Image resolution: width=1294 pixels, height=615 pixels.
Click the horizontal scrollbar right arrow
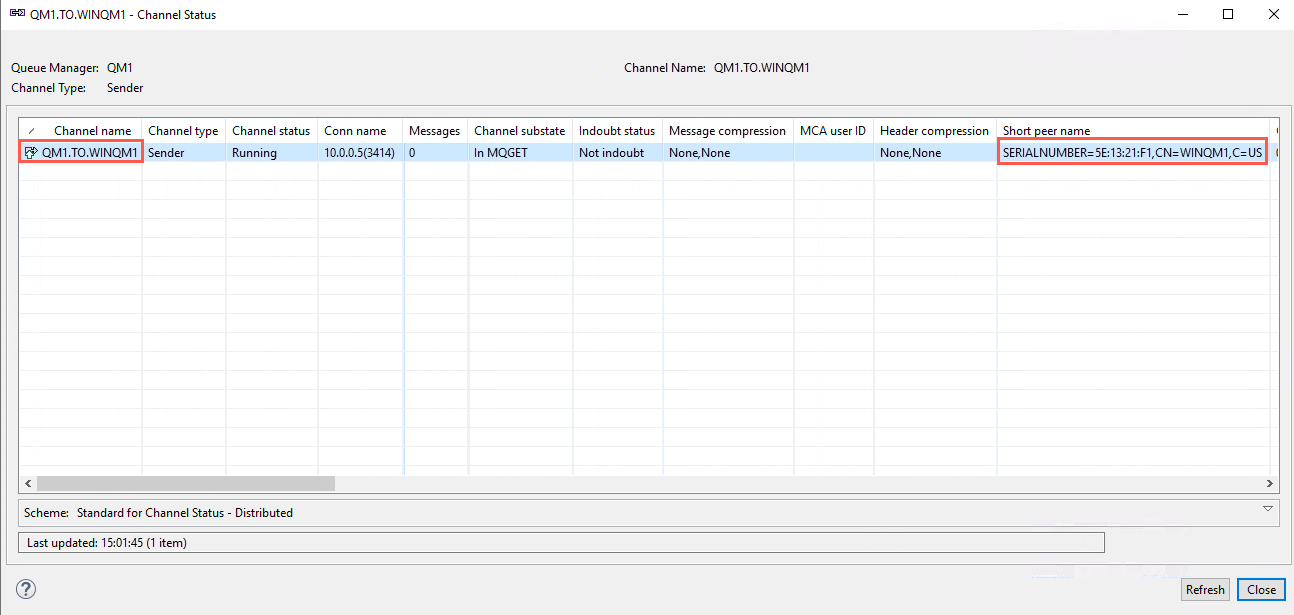coord(1269,482)
